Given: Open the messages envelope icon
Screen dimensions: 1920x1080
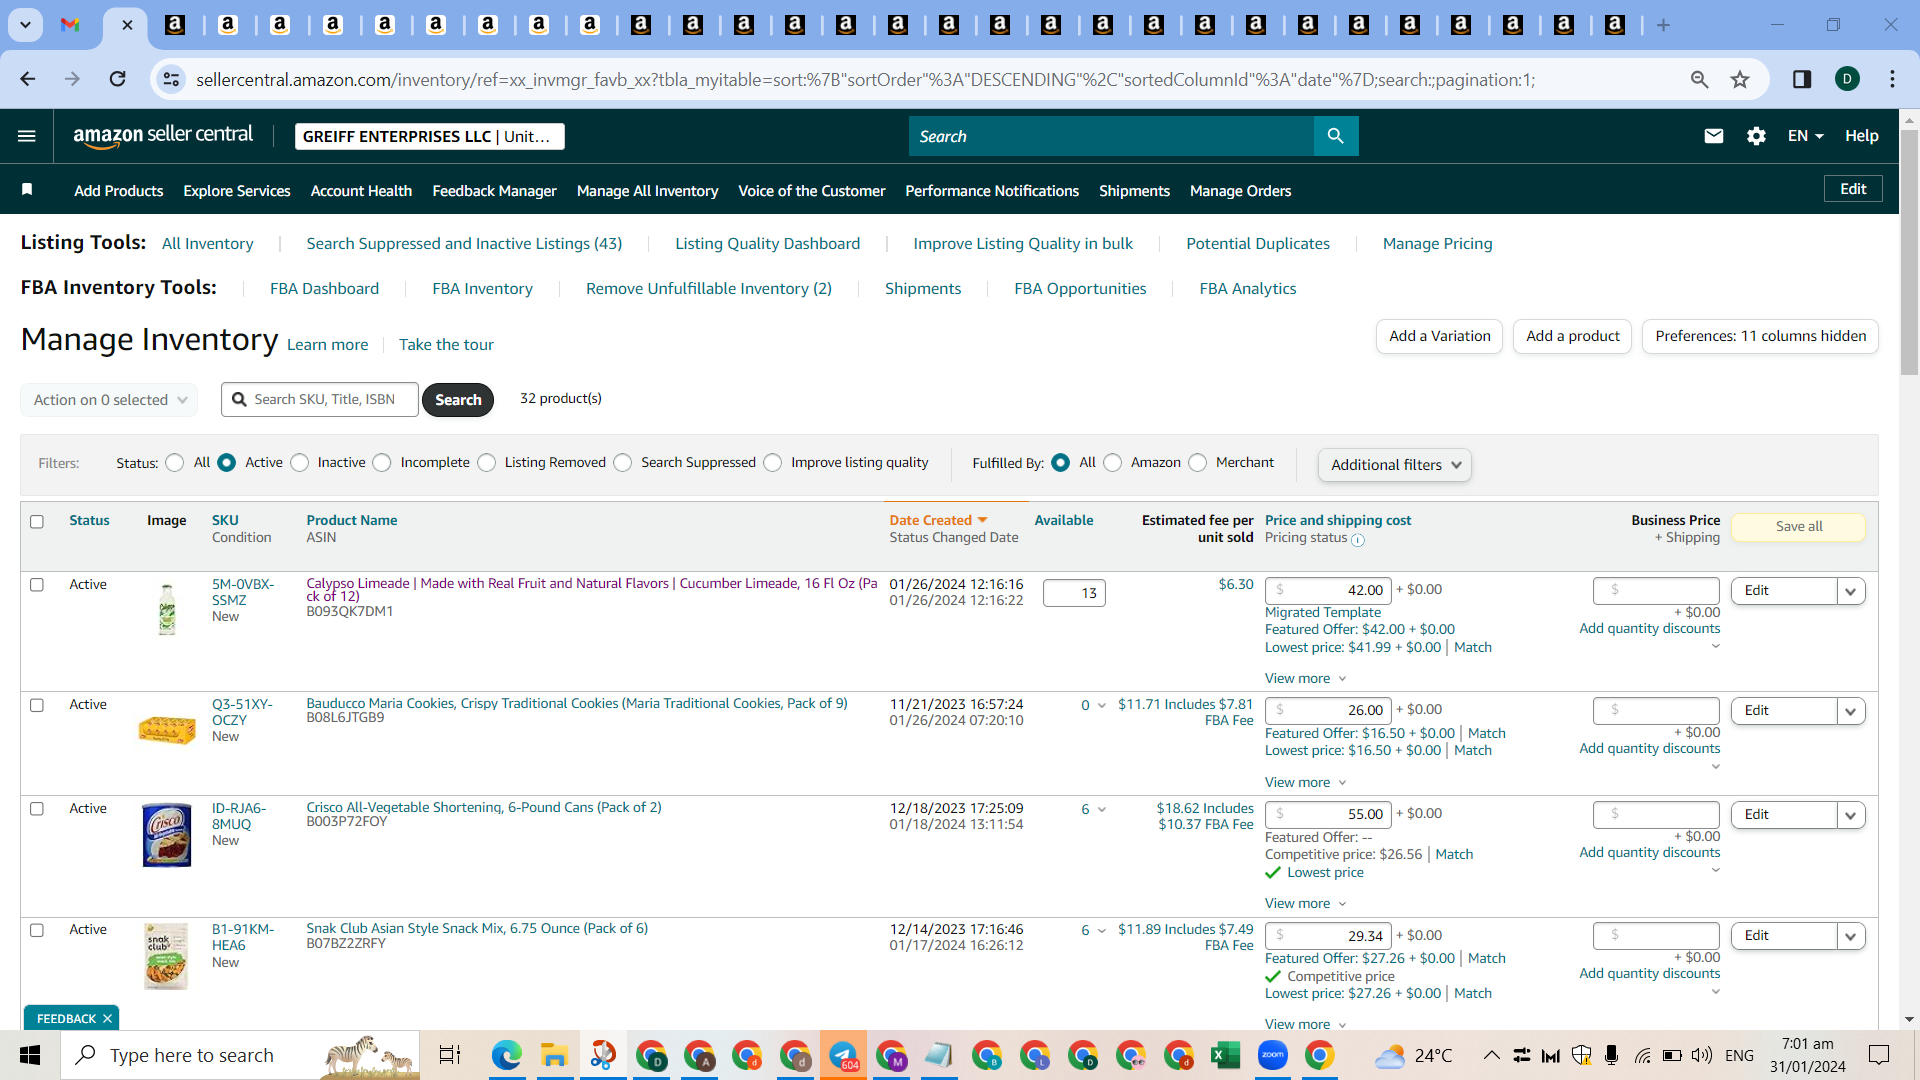Looking at the screenshot, I should pyautogui.click(x=1713, y=136).
